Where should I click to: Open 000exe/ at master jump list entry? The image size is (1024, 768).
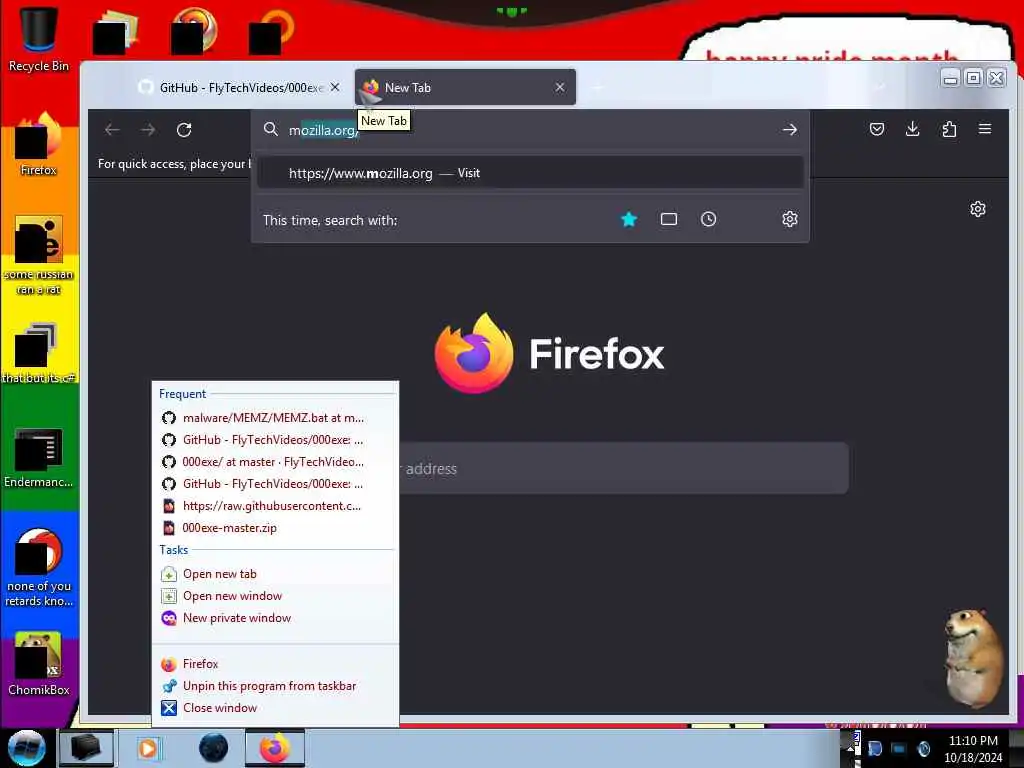tap(274, 462)
